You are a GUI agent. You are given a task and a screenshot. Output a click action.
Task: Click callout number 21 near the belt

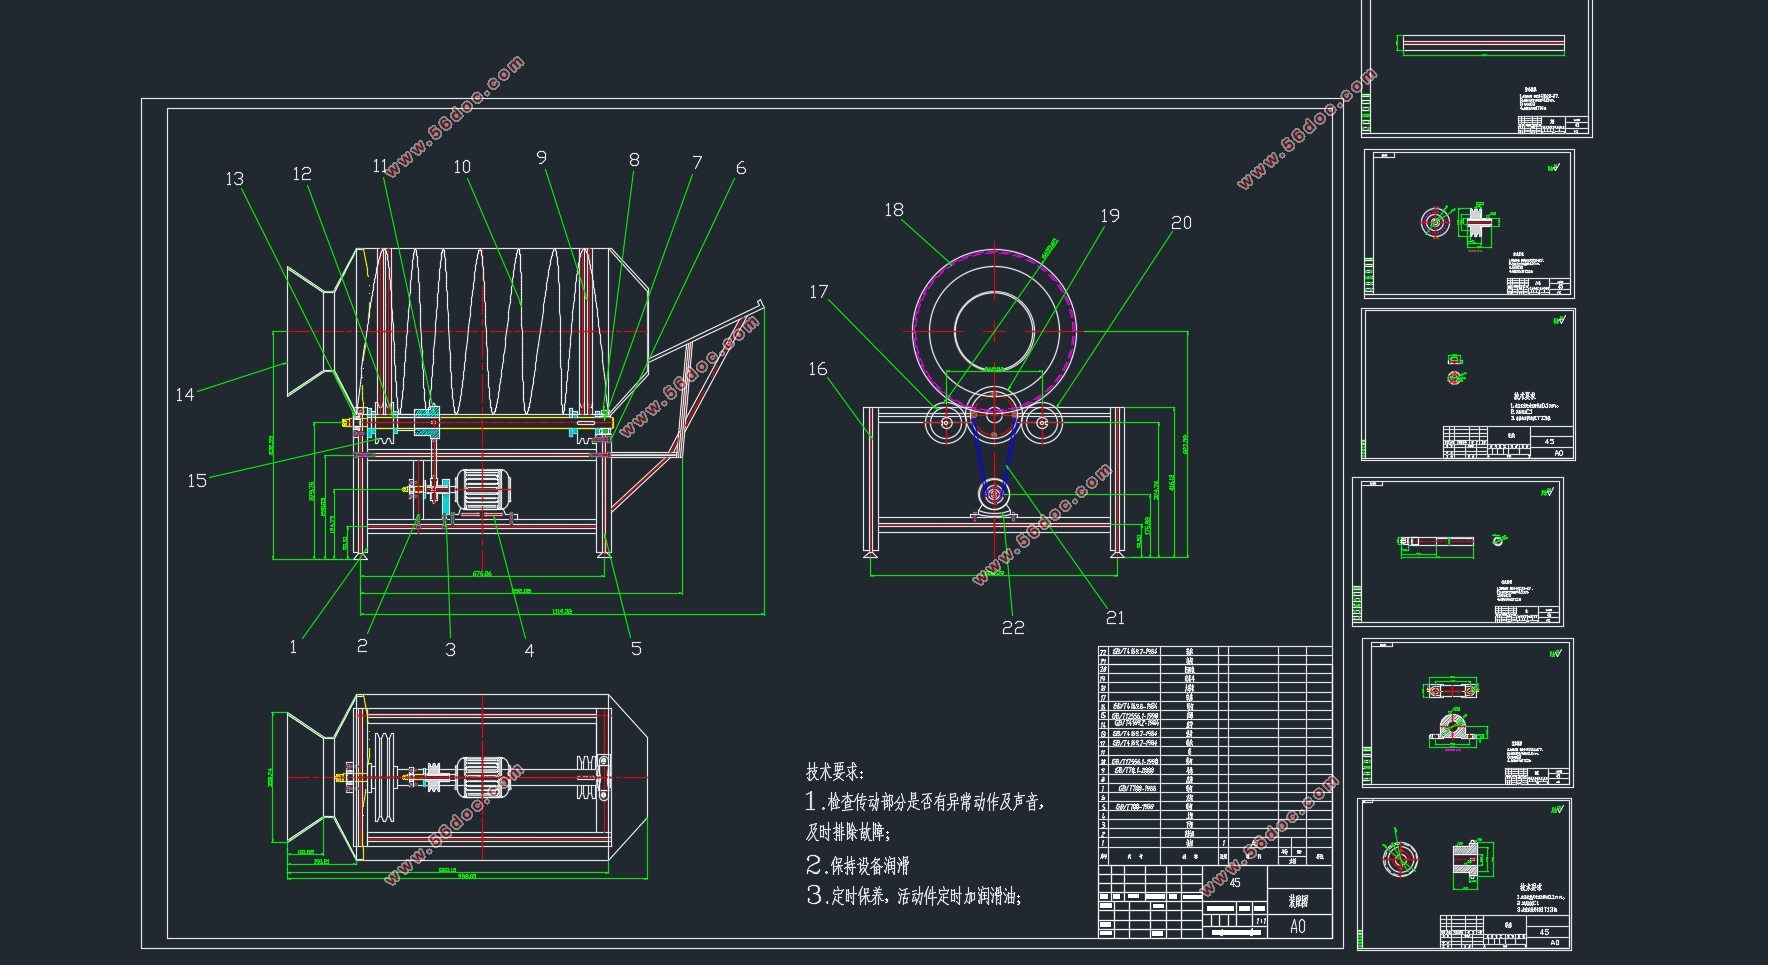tap(1115, 618)
